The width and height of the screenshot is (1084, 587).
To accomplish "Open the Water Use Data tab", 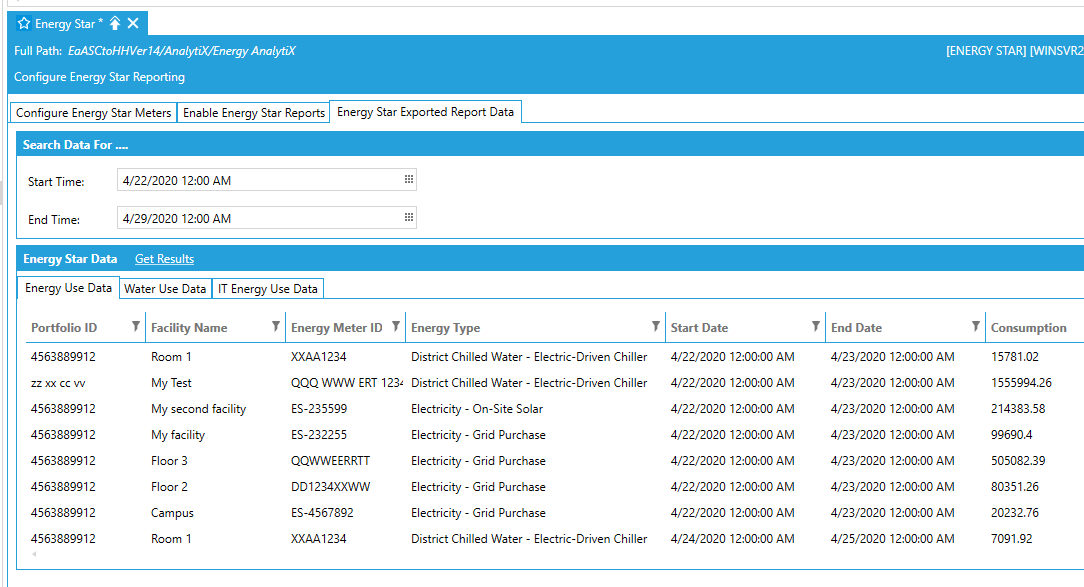I will 165,289.
